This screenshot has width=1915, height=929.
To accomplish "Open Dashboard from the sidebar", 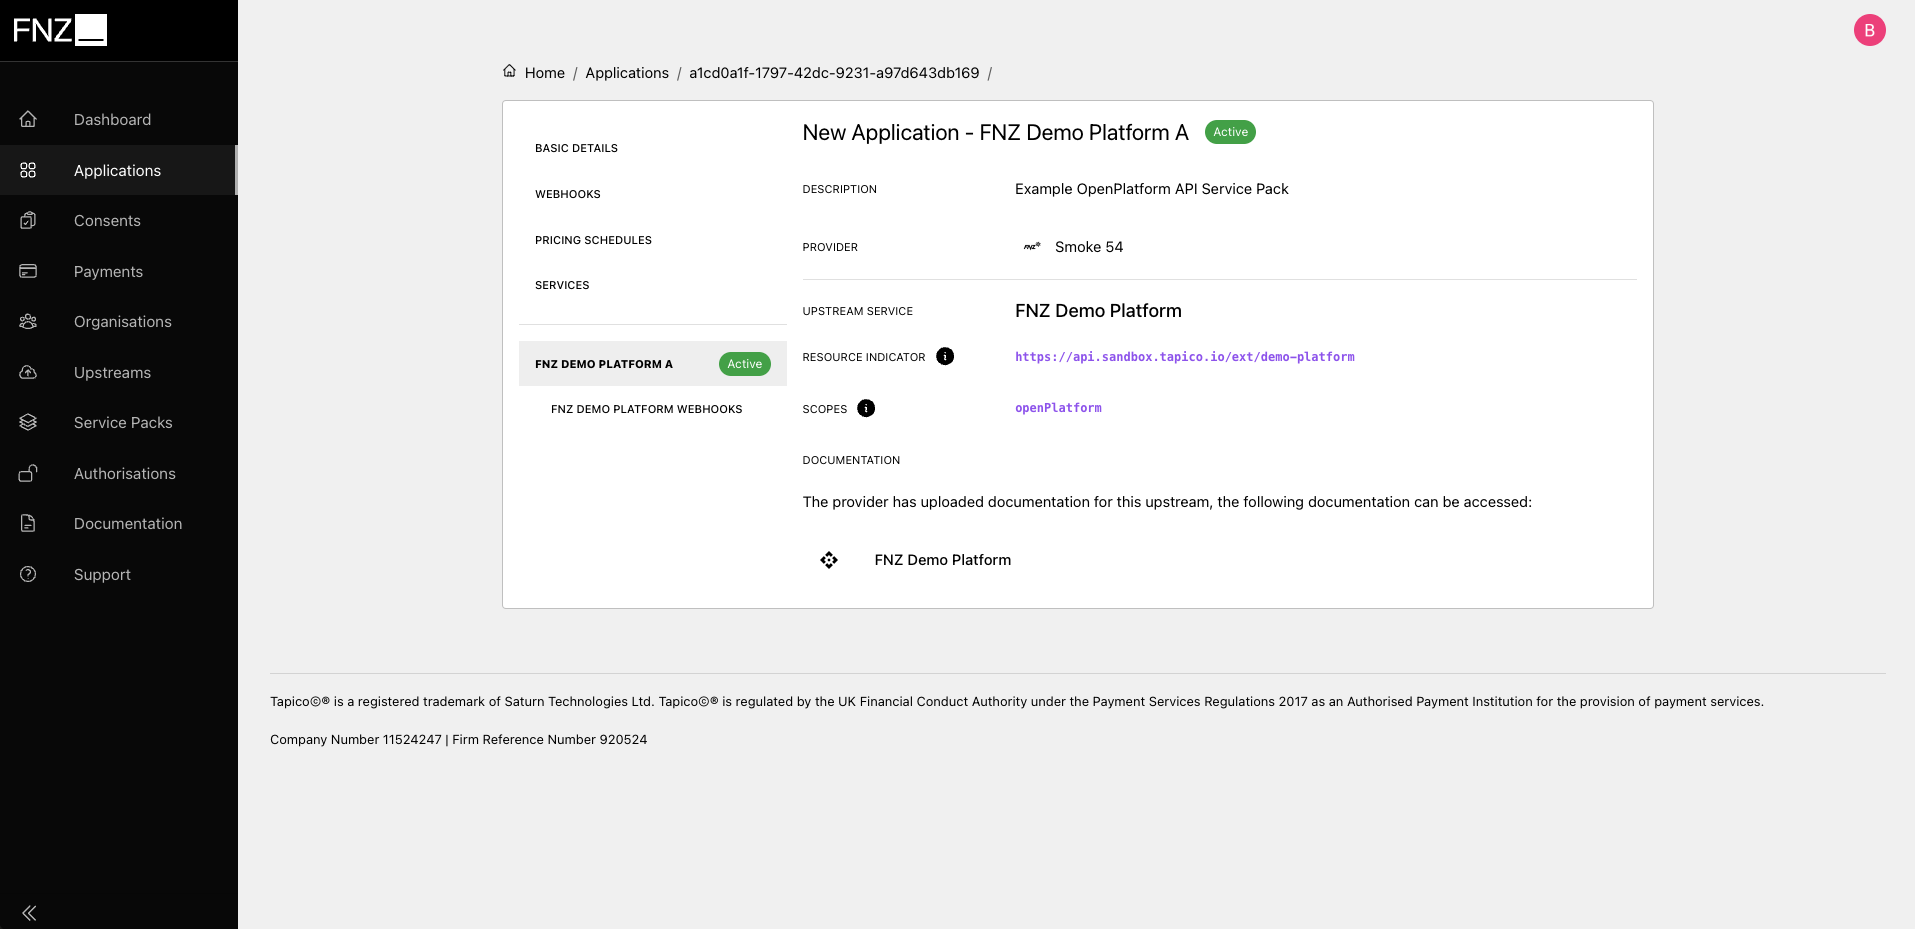I will pos(112,119).
